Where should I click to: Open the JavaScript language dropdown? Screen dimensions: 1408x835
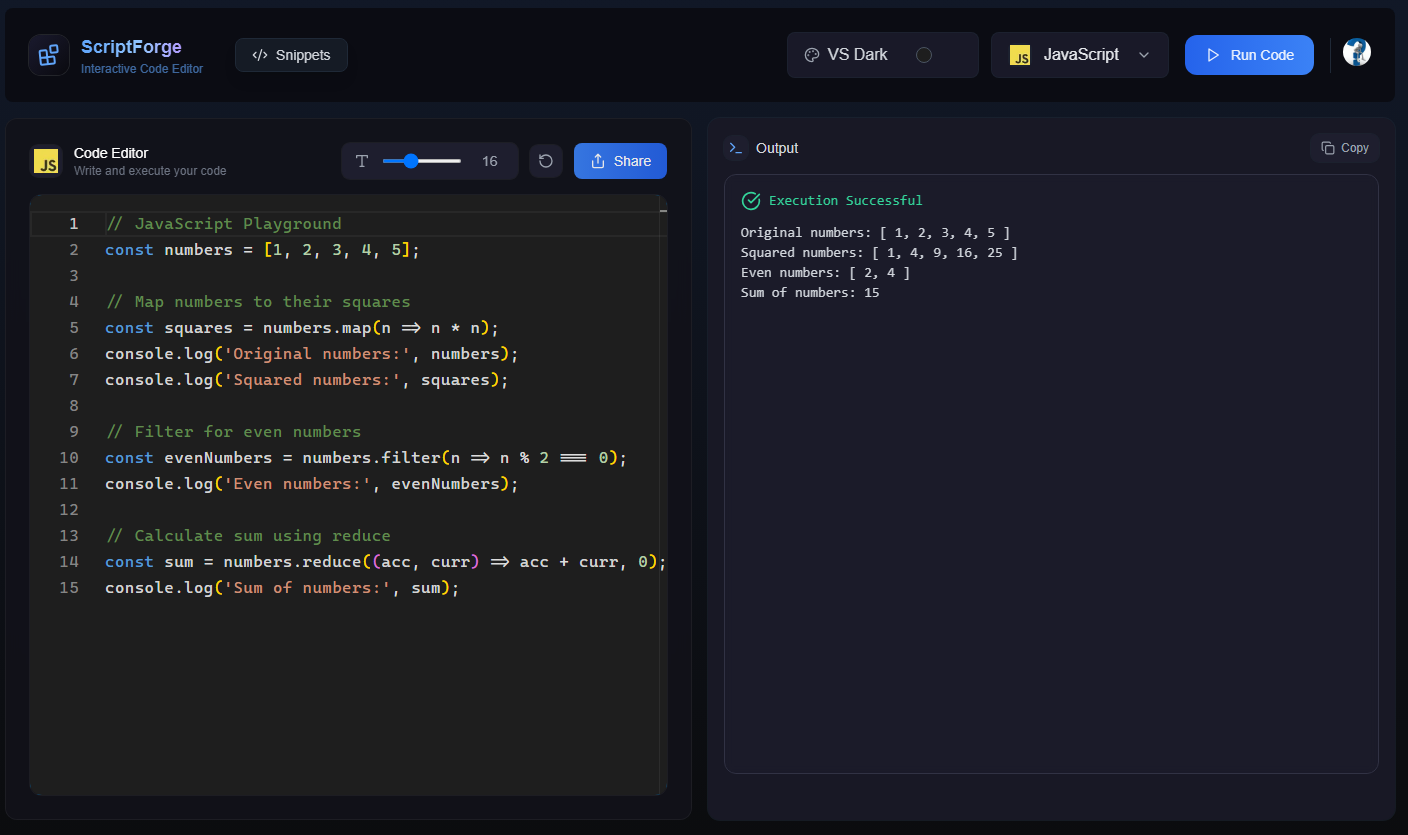1080,55
